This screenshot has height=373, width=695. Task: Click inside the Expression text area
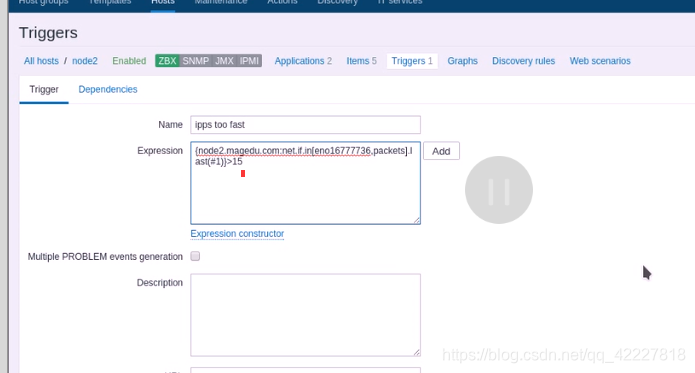coord(305,183)
